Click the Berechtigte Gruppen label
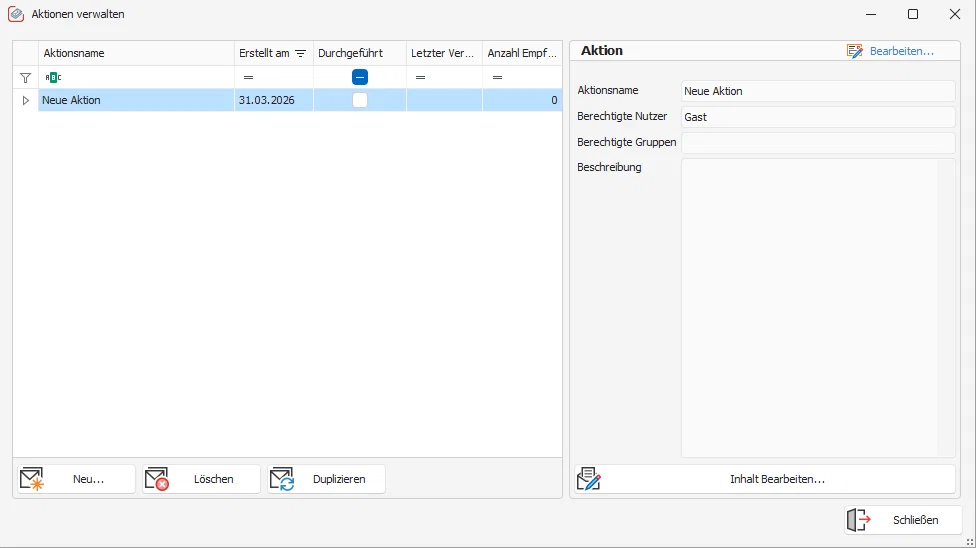 pos(626,142)
